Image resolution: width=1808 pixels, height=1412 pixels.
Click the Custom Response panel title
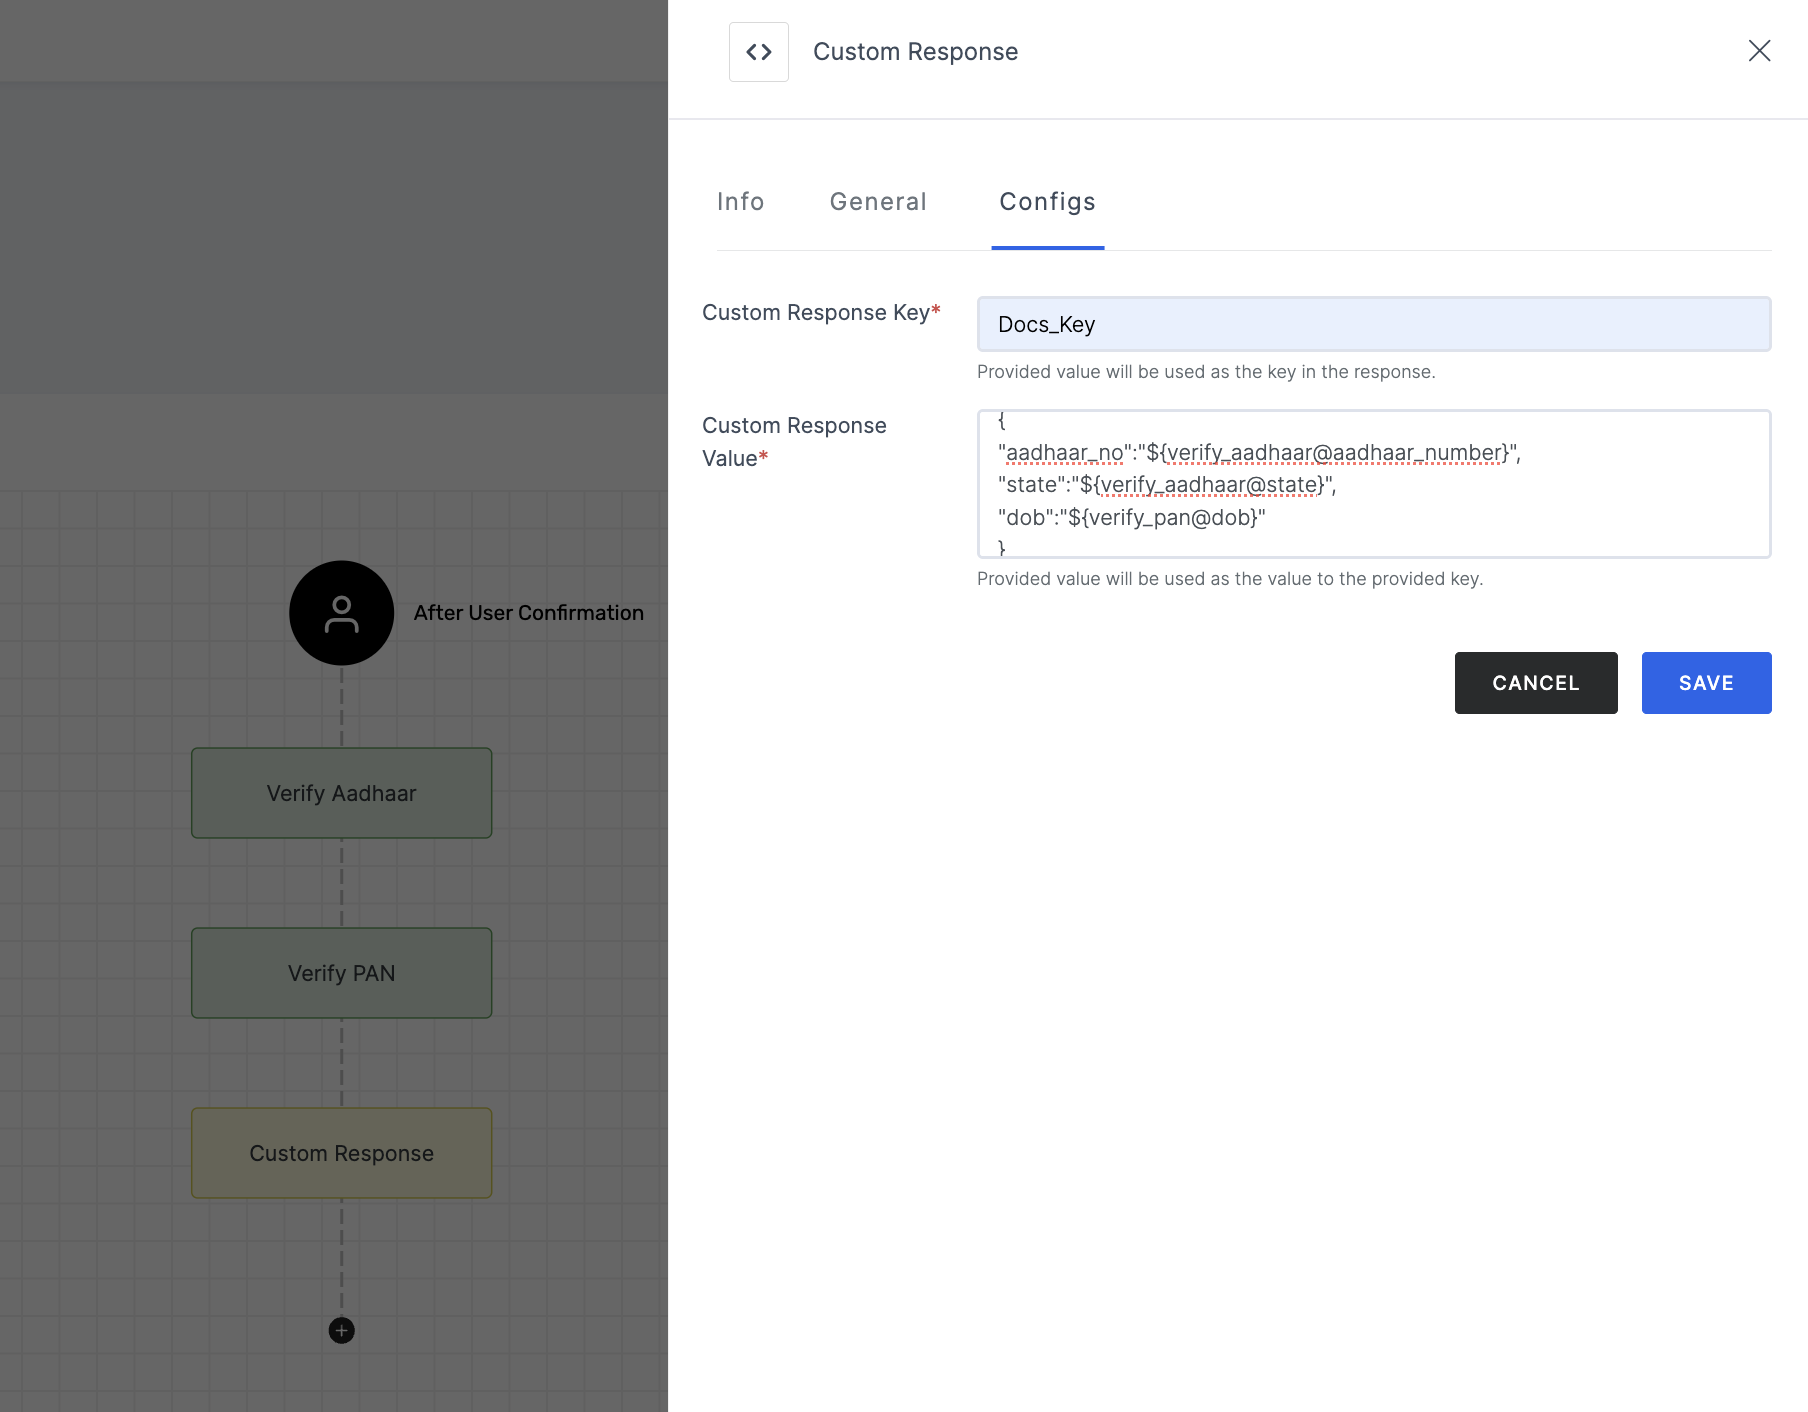915,52
